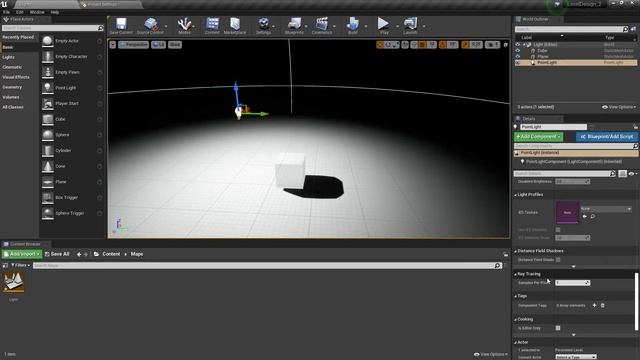This screenshot has width=640, height=360.
Task: Click Maps in the content path
Action: click(x=137, y=254)
